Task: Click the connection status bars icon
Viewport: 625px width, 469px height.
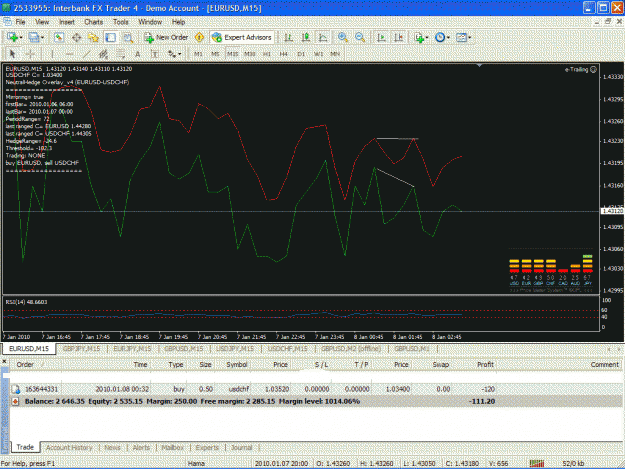Action: (x=537, y=463)
